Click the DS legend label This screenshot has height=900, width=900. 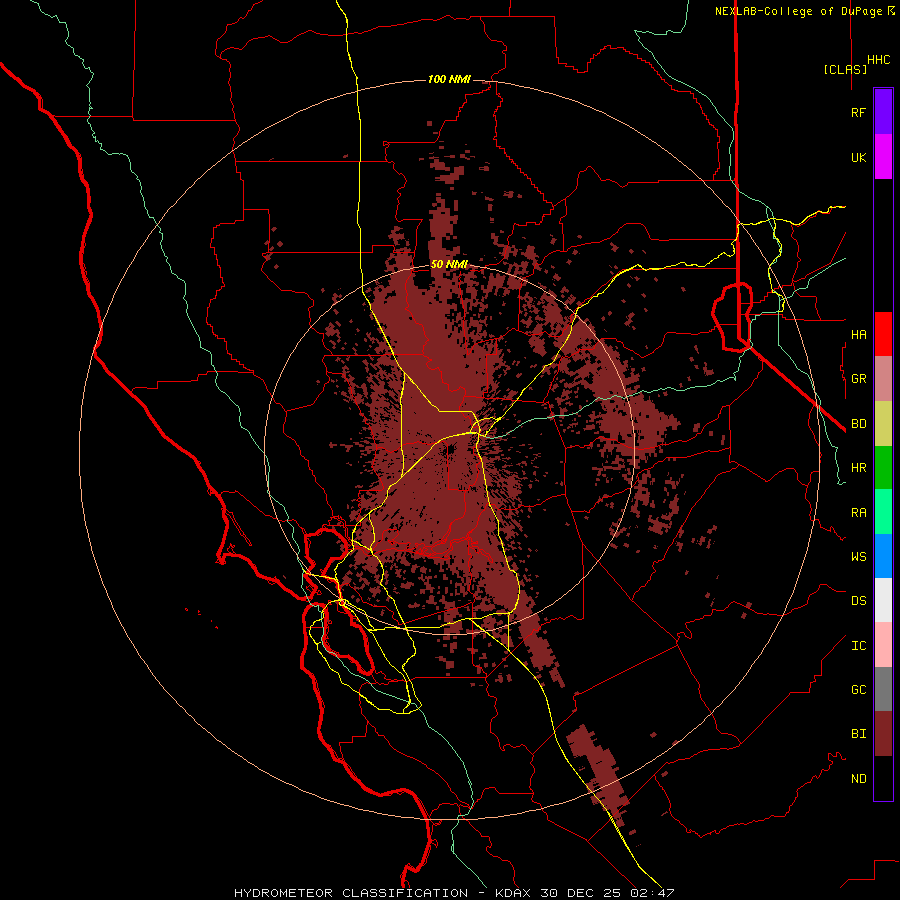click(x=859, y=601)
